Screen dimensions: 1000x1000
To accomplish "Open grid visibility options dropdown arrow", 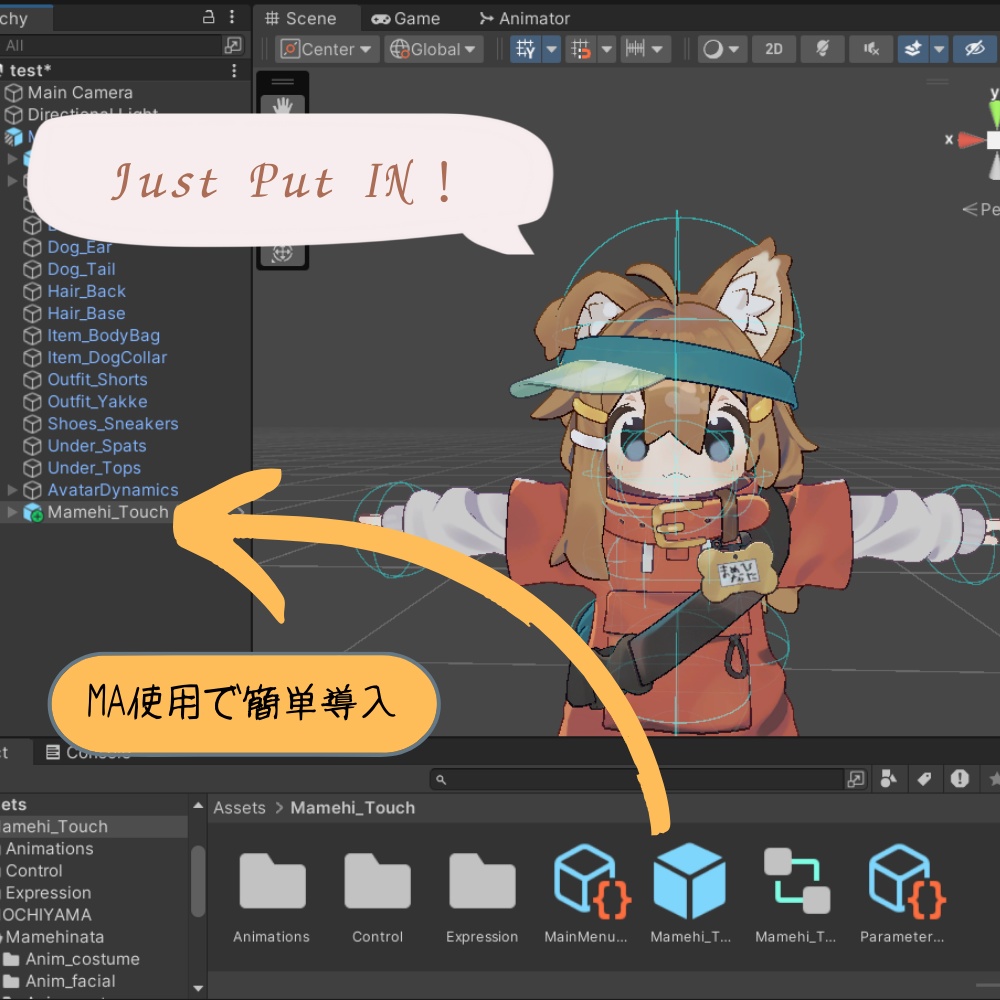I will [552, 49].
